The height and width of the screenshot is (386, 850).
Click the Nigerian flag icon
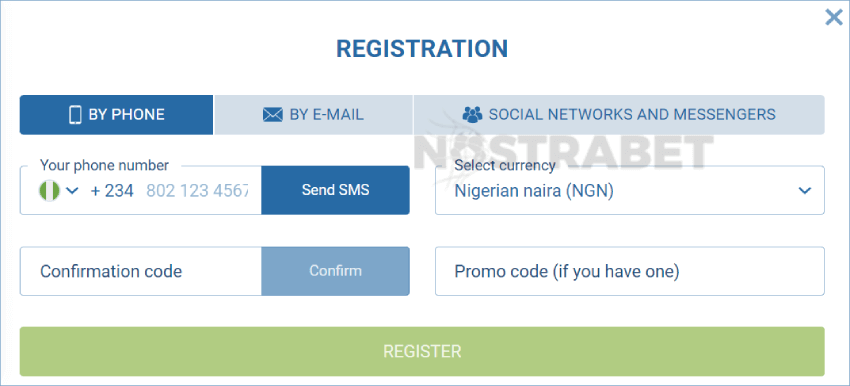coord(49,191)
